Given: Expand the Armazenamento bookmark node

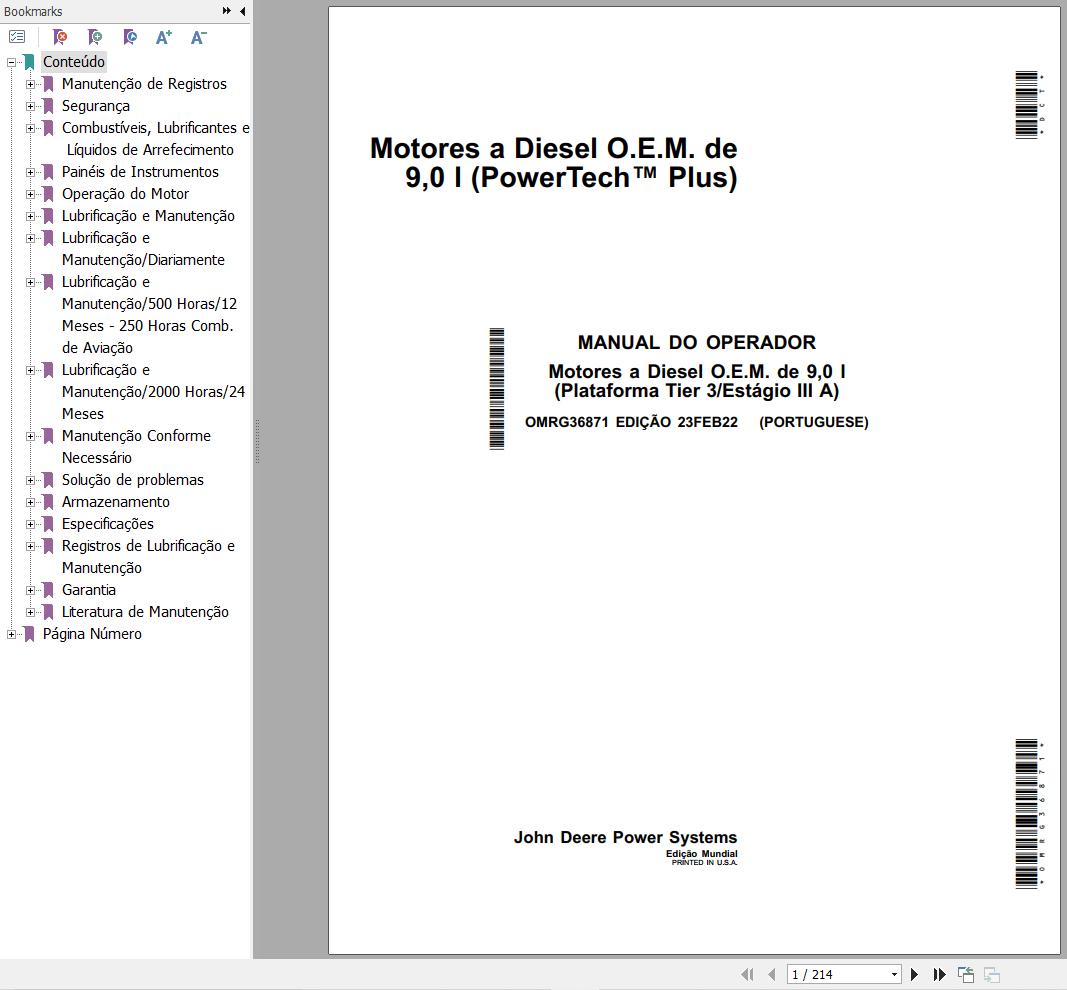Looking at the screenshot, I should (x=30, y=502).
